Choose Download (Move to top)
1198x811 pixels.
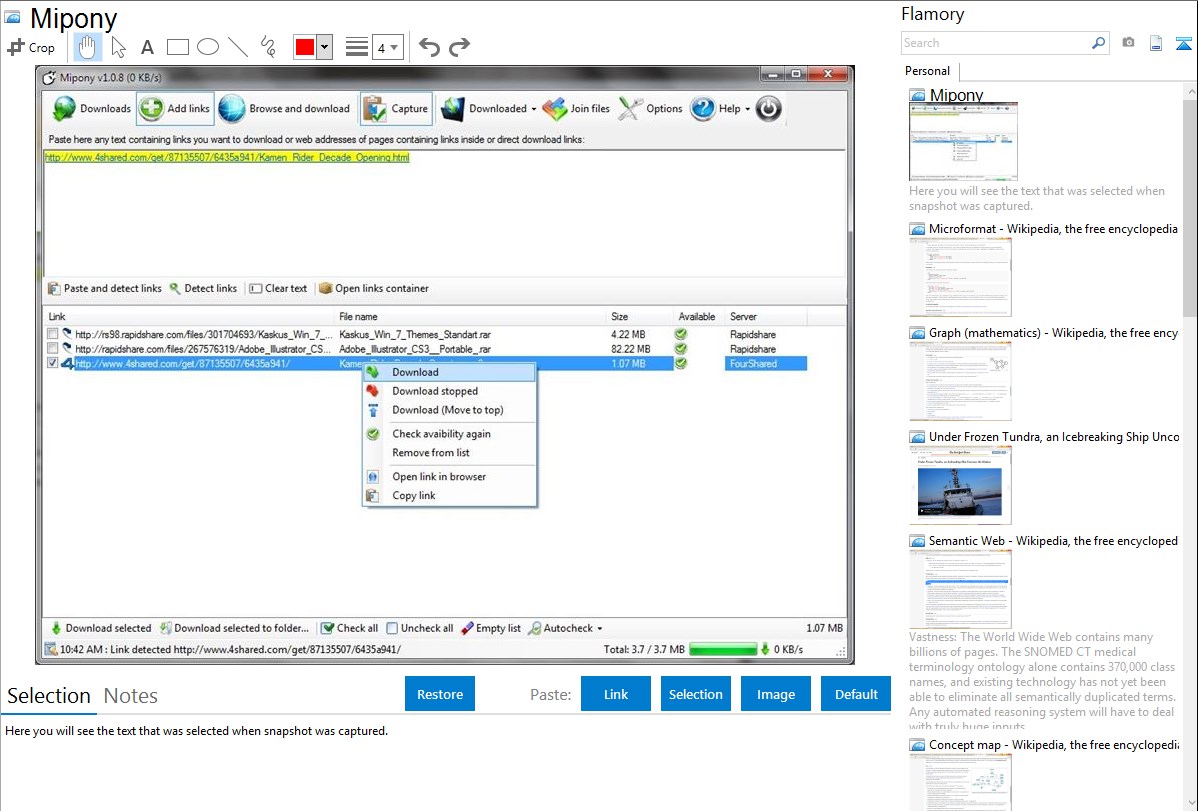click(449, 410)
